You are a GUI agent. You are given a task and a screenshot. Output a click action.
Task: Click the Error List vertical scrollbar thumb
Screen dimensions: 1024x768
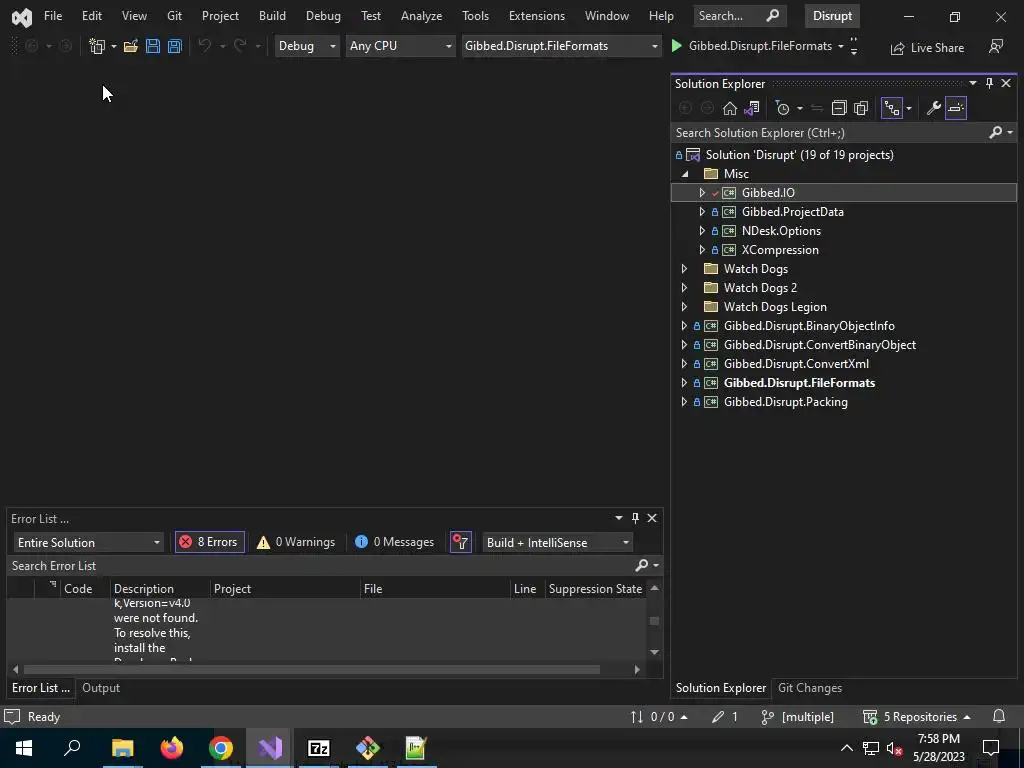tap(654, 620)
